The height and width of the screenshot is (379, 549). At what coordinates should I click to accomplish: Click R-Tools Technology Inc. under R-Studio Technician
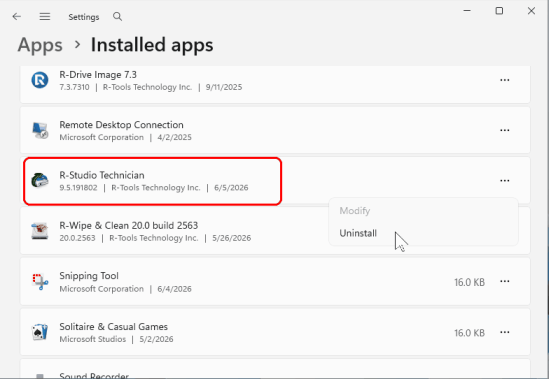(x=155, y=188)
